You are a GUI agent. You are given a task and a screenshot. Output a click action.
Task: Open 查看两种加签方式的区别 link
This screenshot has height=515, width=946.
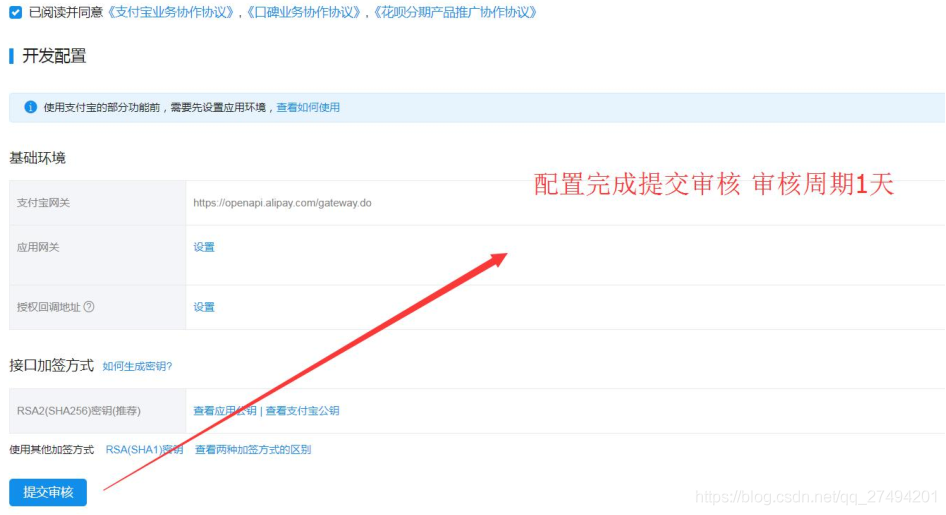(x=253, y=449)
